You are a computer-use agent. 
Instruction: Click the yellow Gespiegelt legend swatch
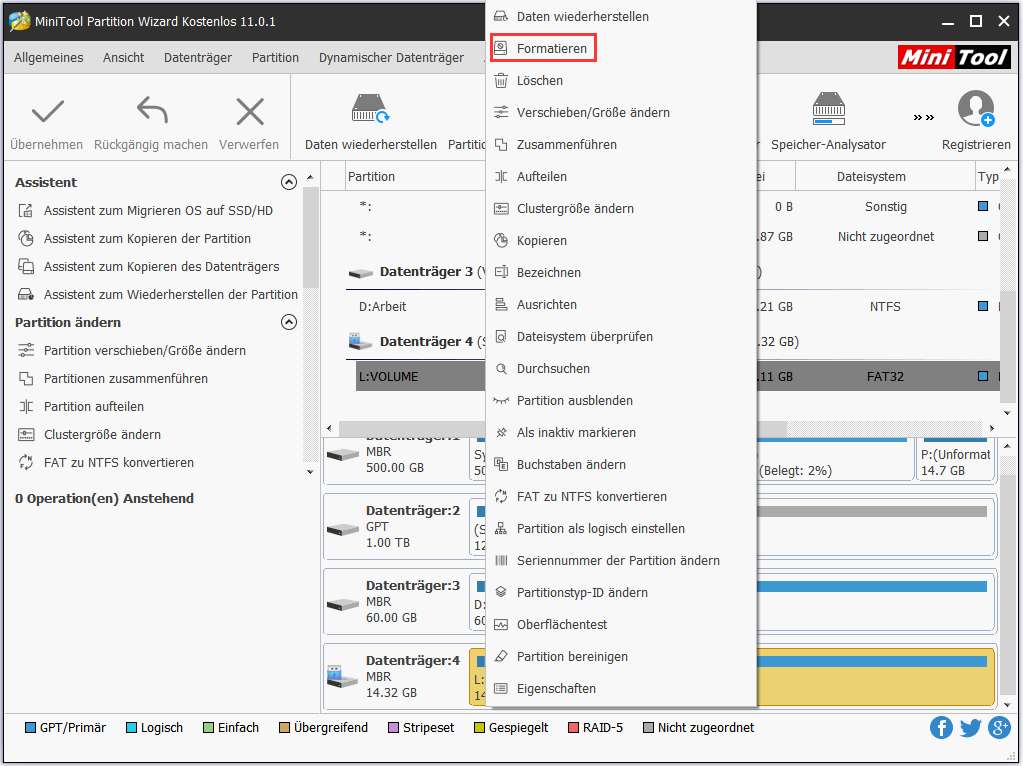click(x=481, y=727)
